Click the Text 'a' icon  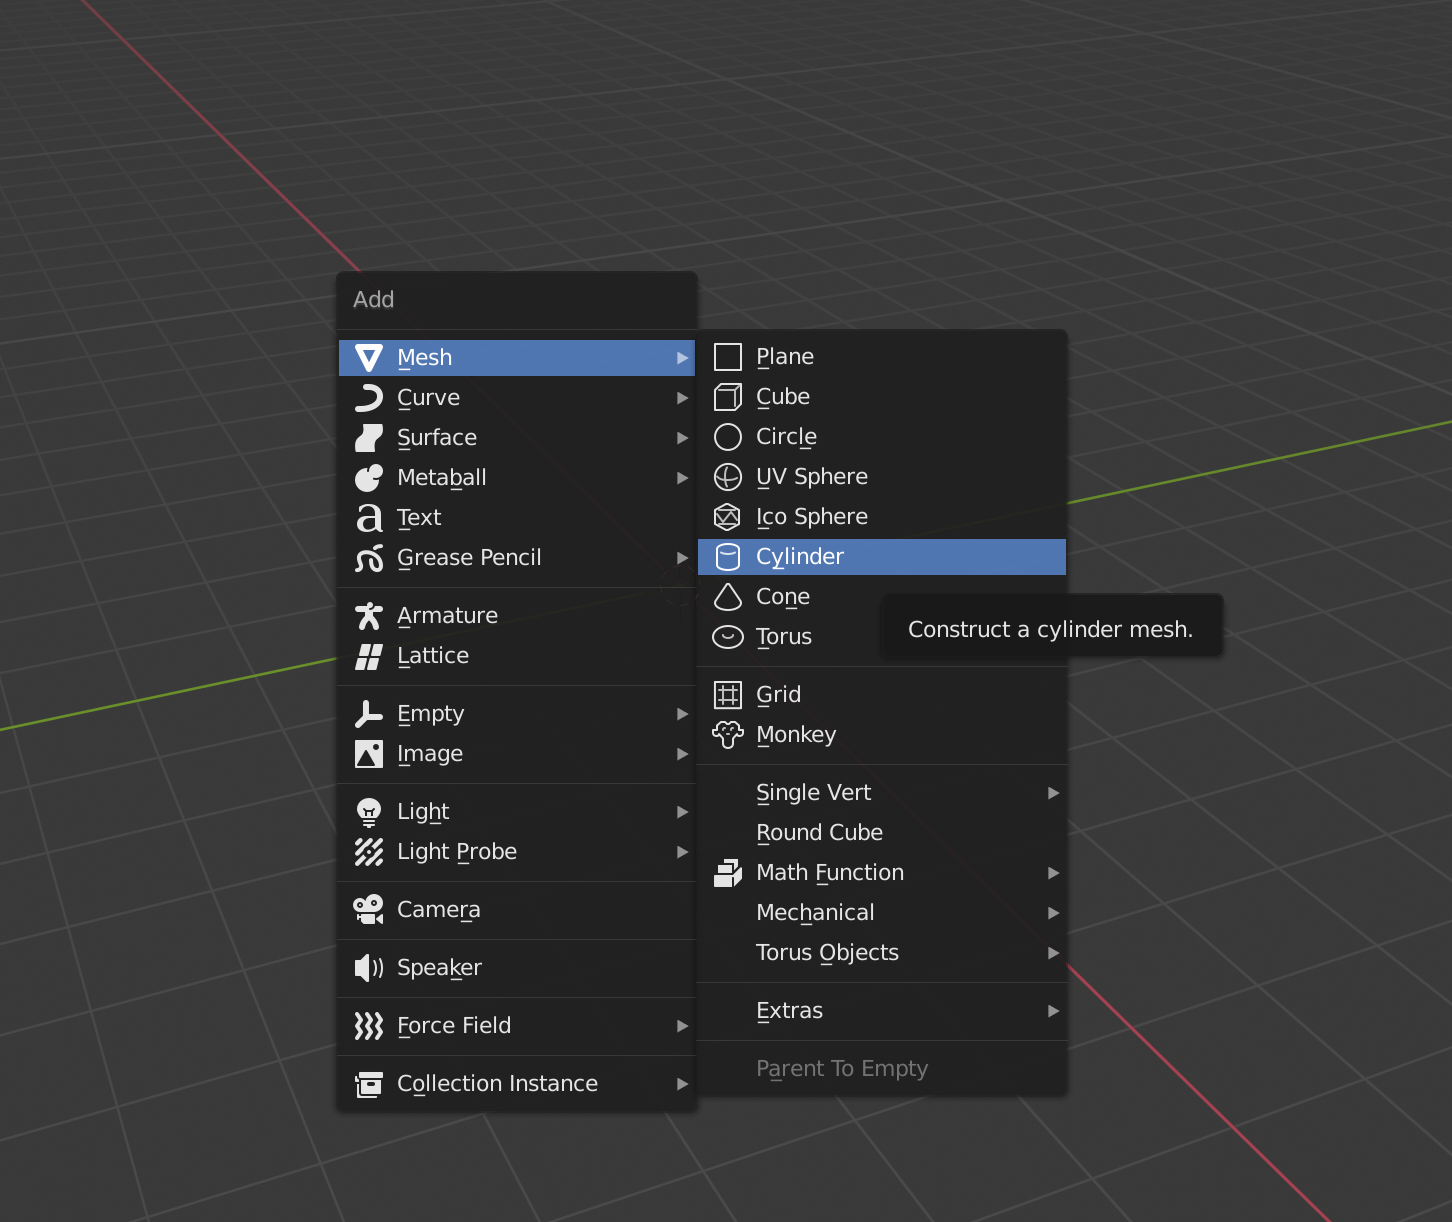(x=369, y=518)
